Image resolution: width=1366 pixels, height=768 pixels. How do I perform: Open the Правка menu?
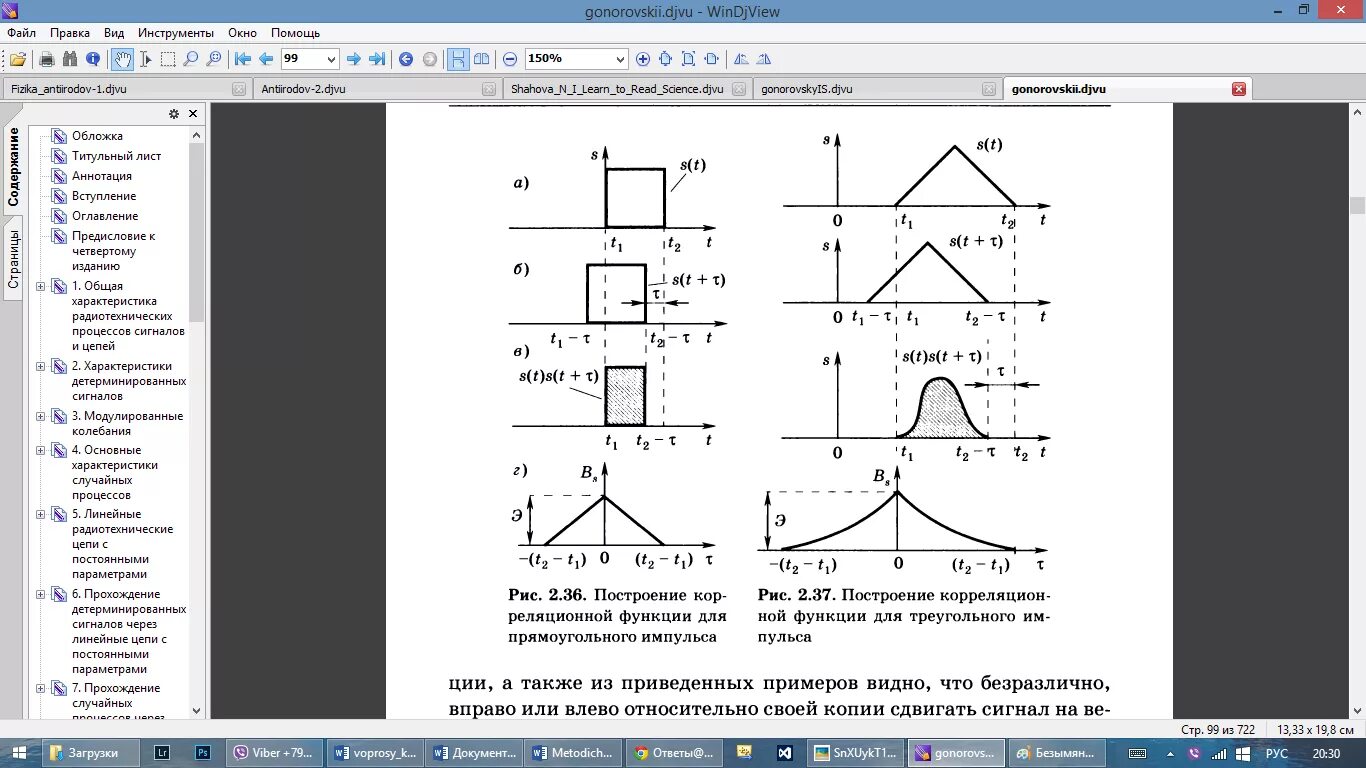point(70,33)
